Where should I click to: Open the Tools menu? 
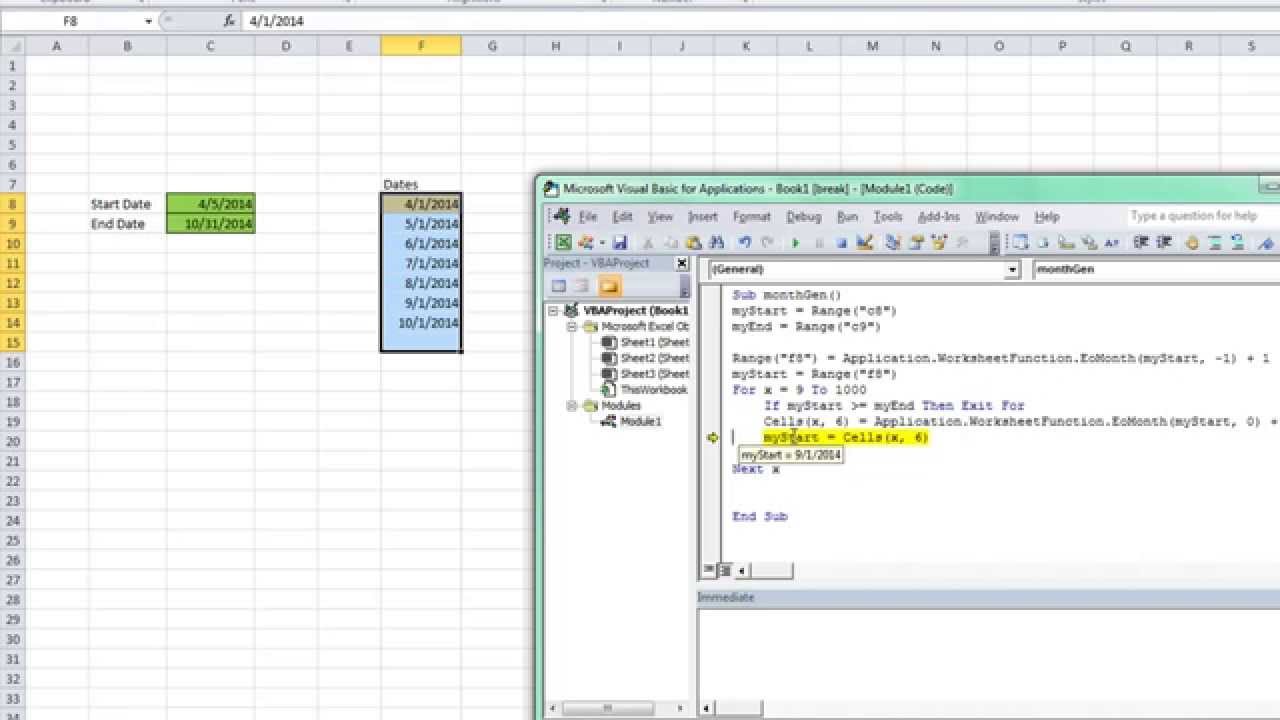[888, 216]
